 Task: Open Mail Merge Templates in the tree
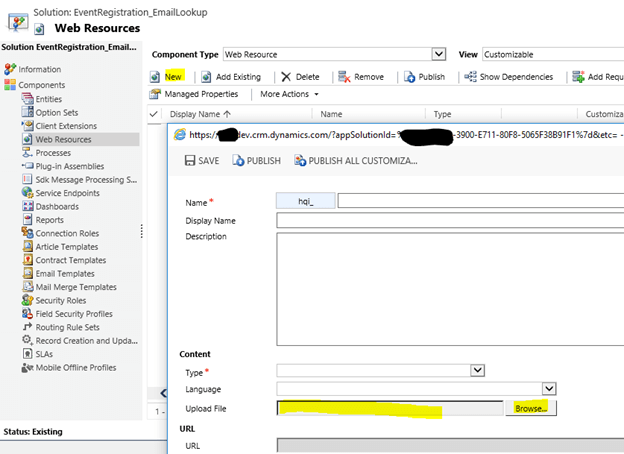76,287
